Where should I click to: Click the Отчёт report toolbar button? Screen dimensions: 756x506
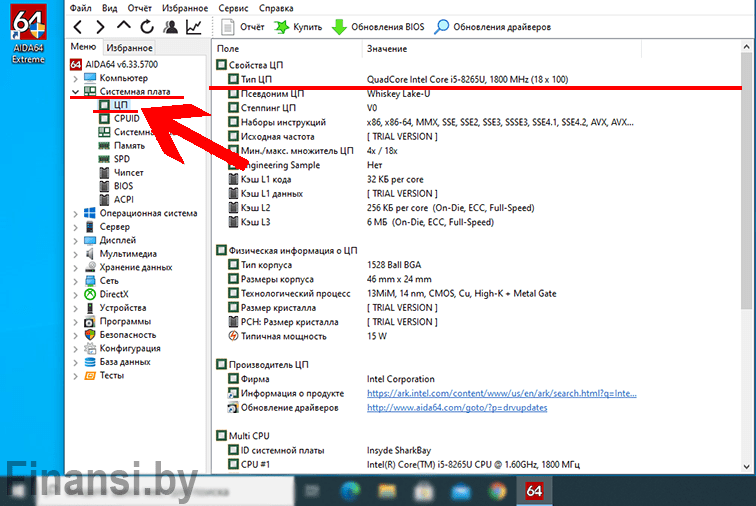pos(243,27)
